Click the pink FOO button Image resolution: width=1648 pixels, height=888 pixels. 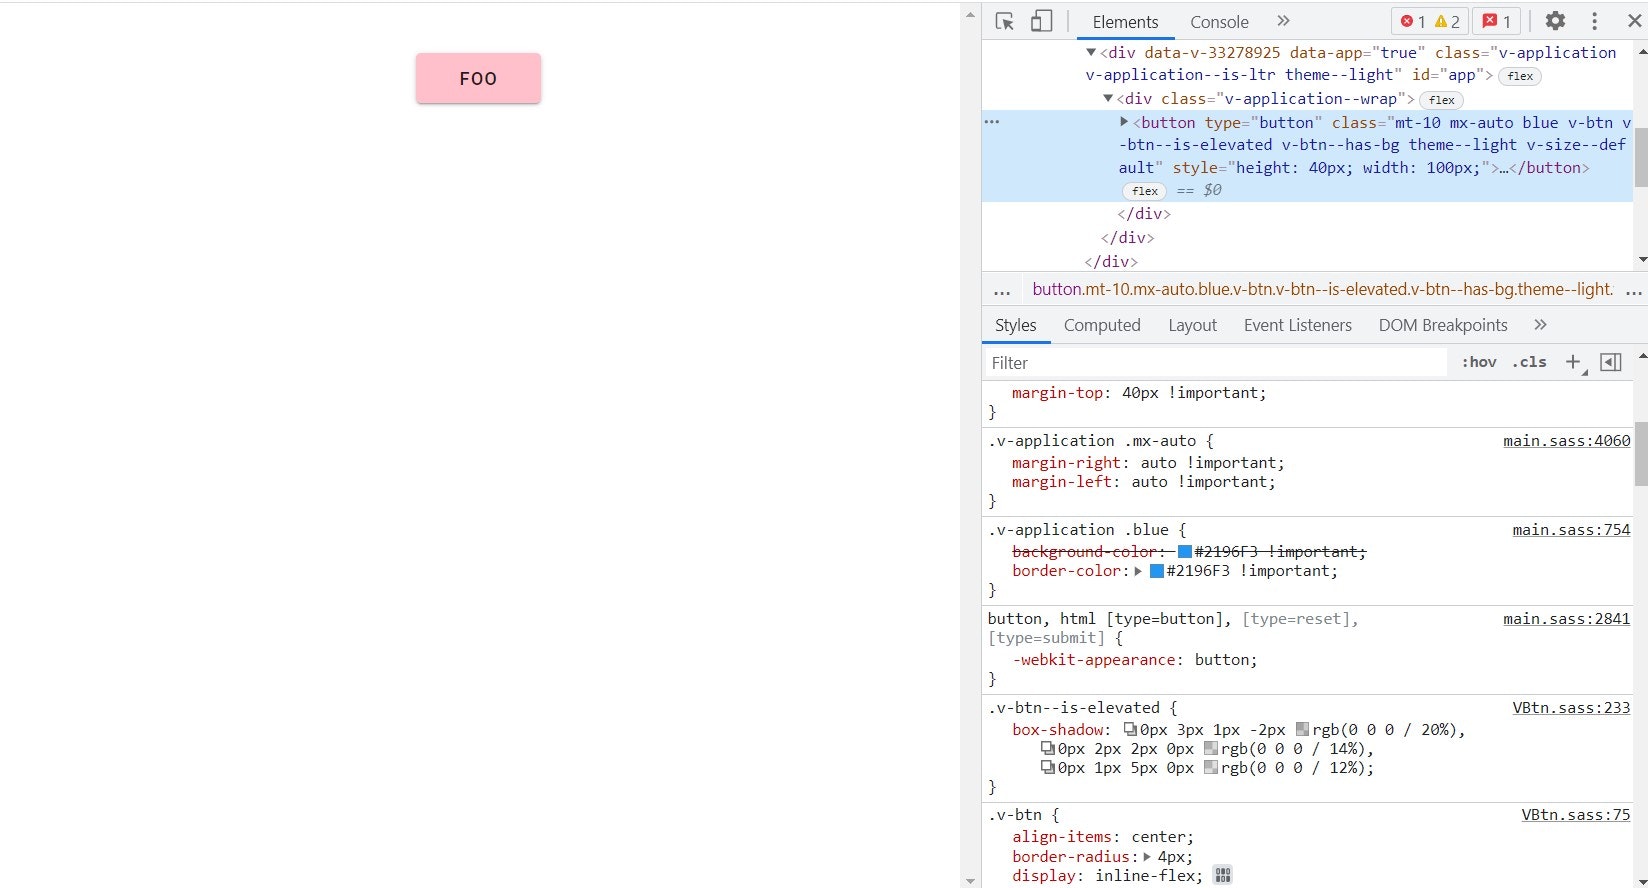point(478,78)
